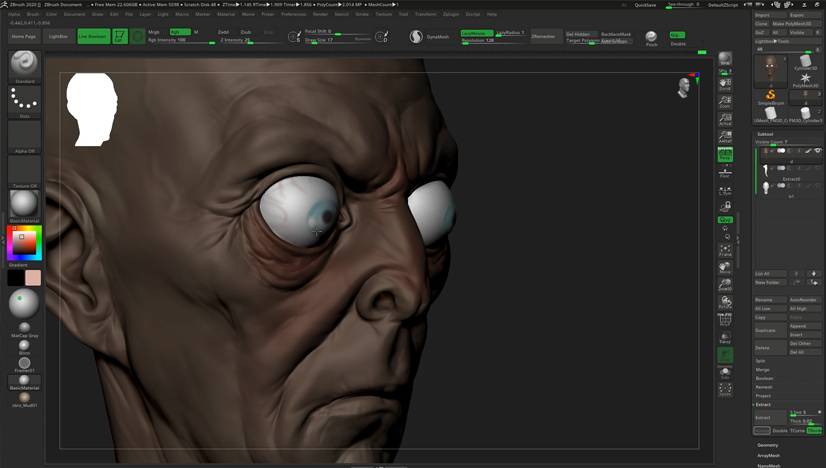Select the SimpleBrush tool

click(x=771, y=96)
